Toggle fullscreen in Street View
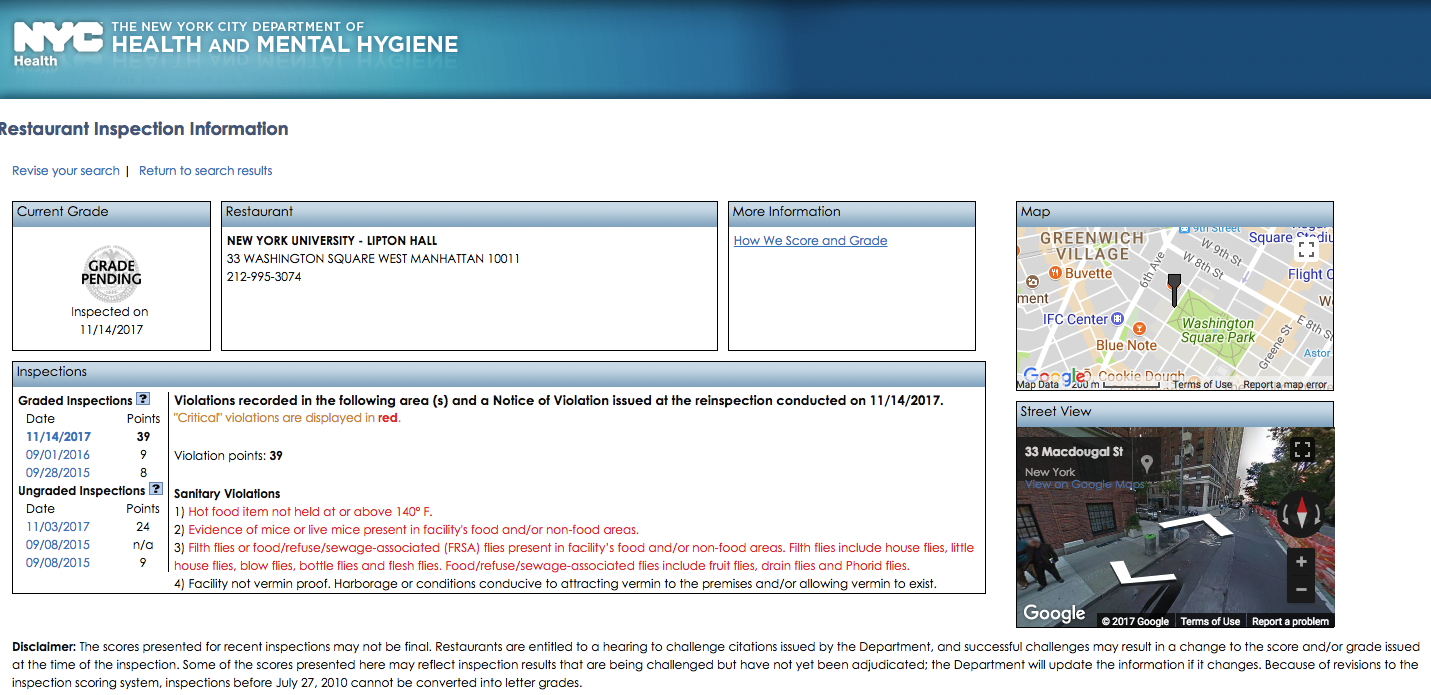Screen dimensions: 1431x695 pos(1302,449)
